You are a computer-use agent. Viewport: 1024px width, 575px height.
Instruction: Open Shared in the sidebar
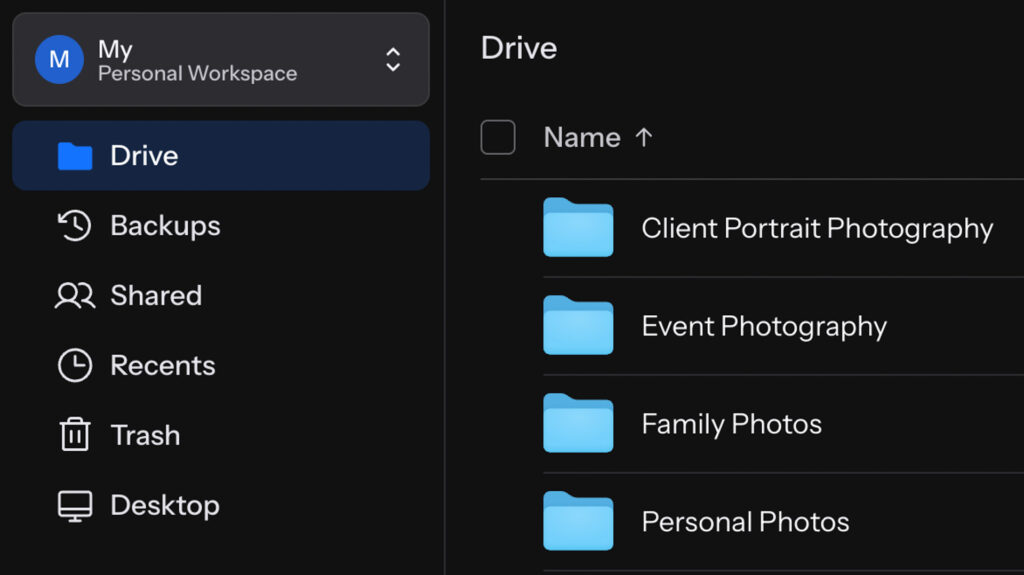(x=221, y=295)
